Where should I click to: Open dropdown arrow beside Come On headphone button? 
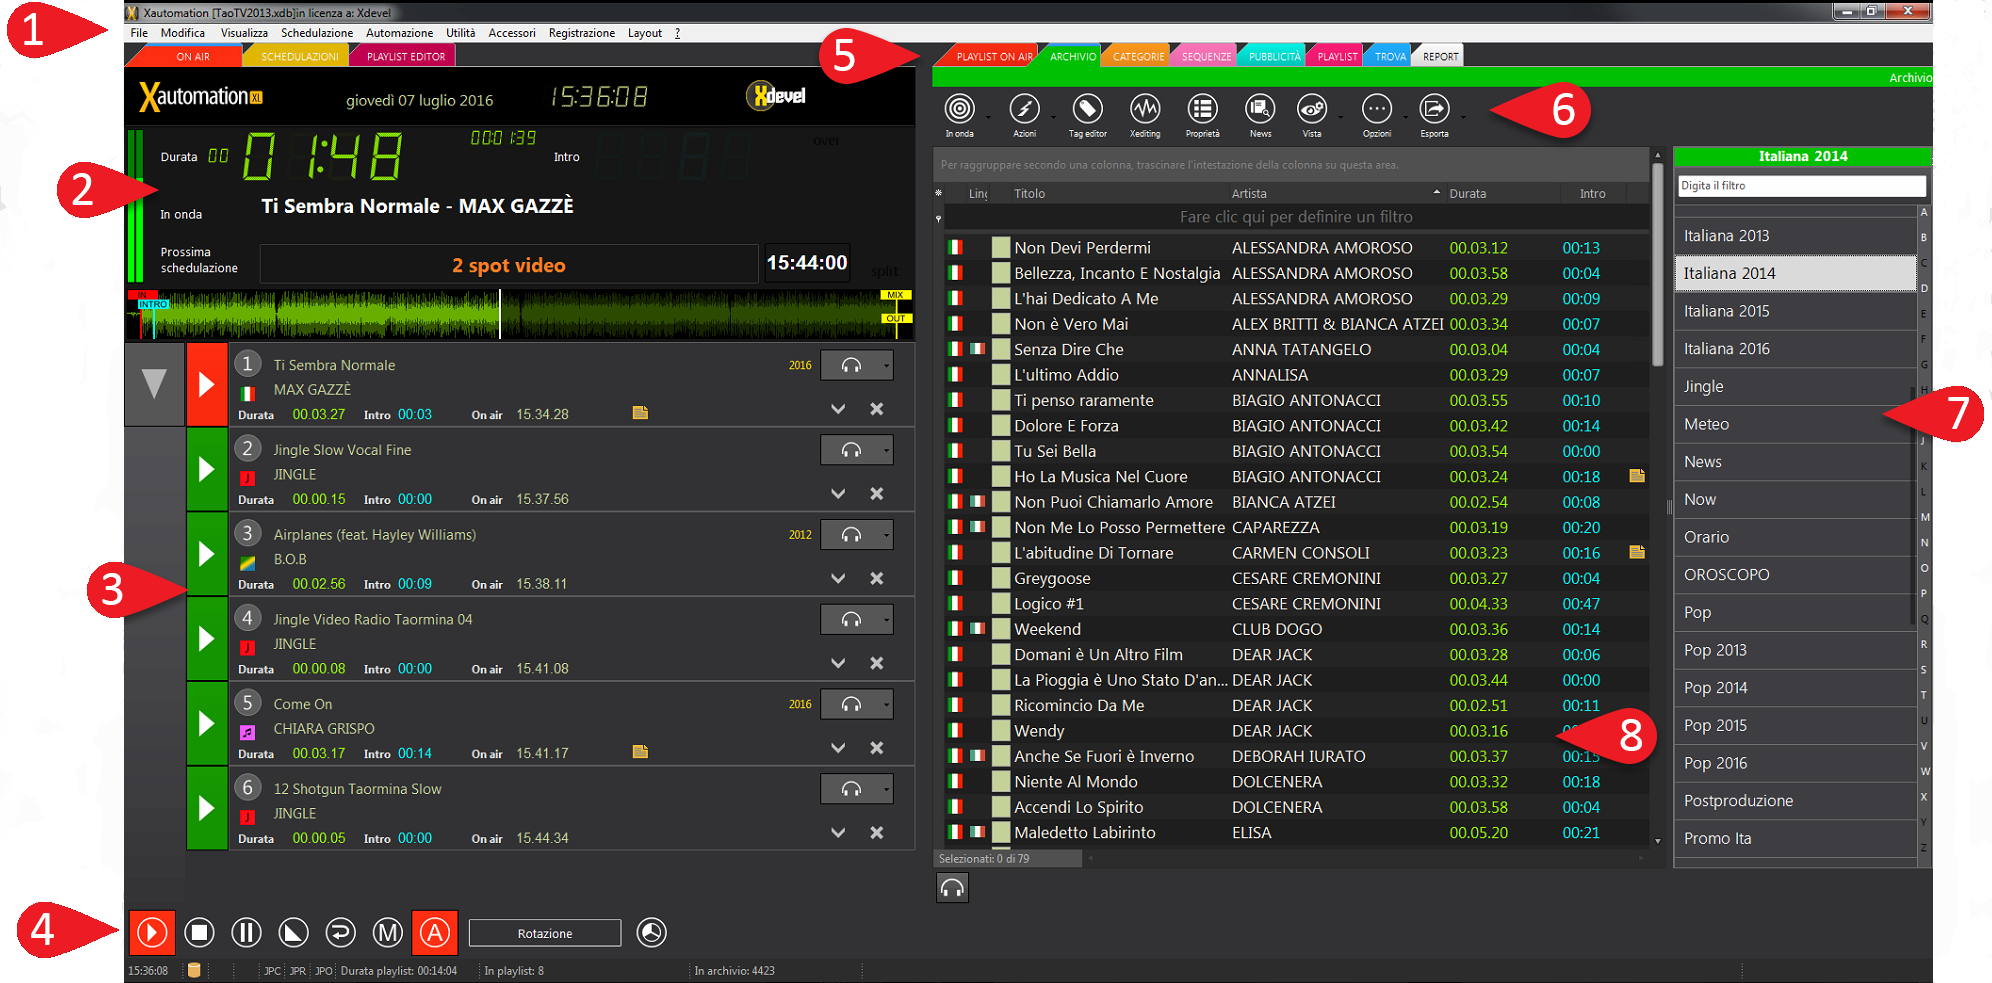point(886,705)
